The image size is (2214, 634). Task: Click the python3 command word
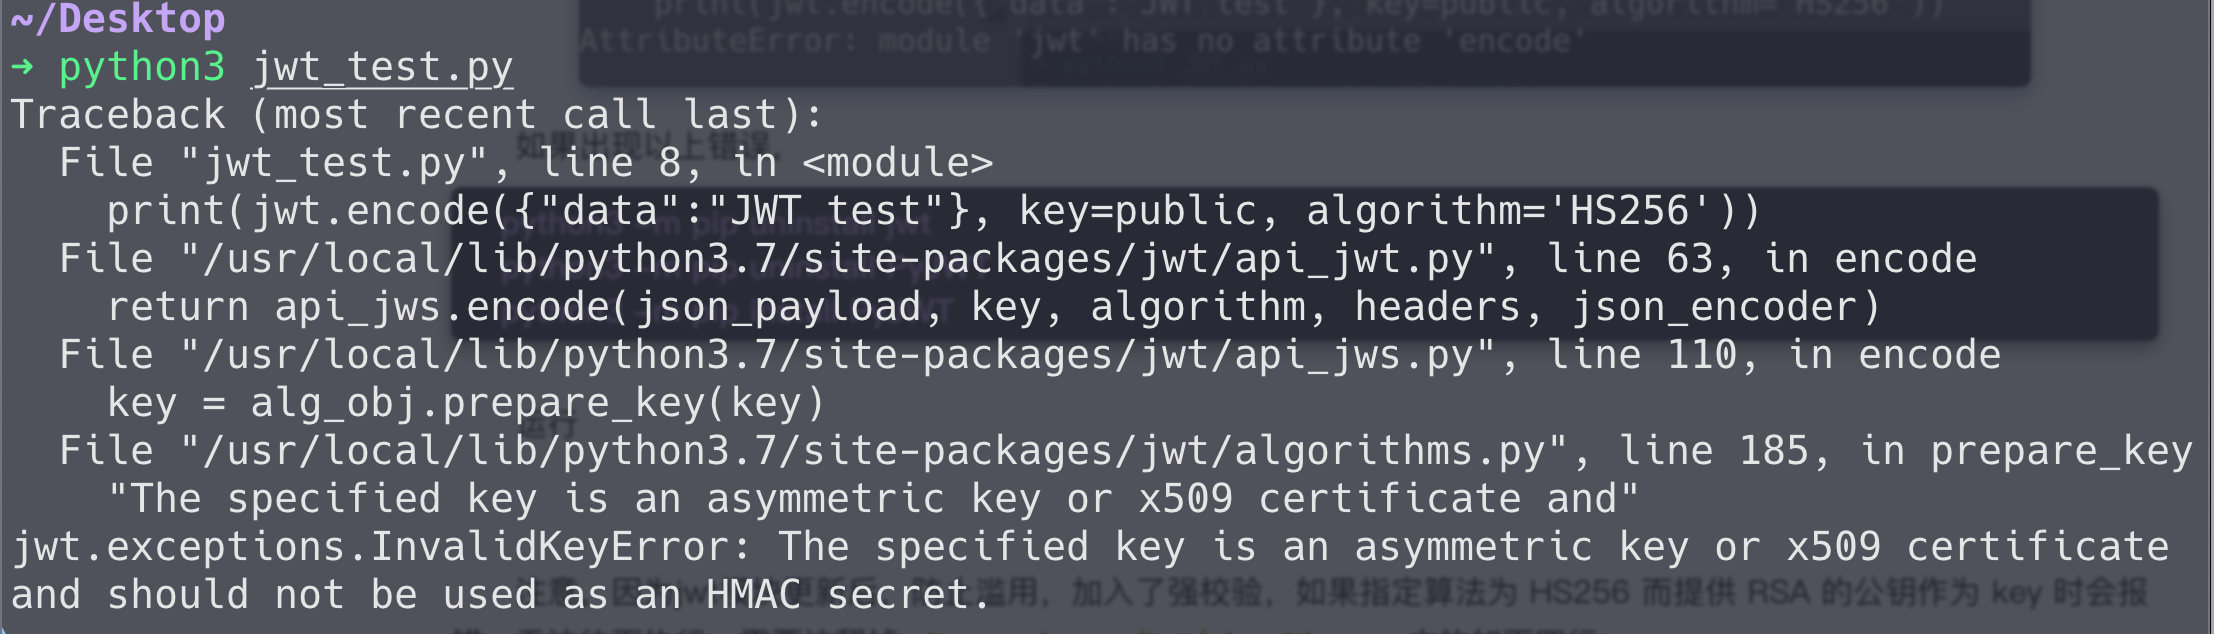pyautogui.click(x=142, y=68)
